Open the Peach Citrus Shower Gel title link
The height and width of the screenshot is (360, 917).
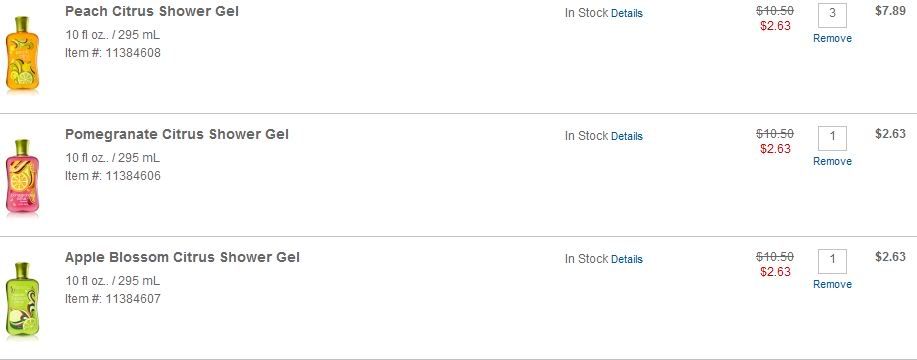151,11
